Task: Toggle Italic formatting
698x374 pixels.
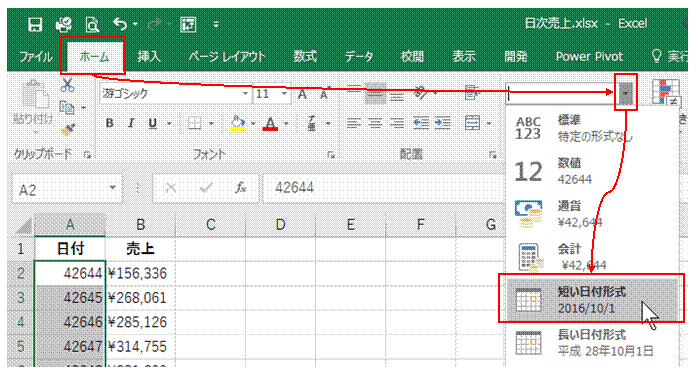Action: (131, 123)
